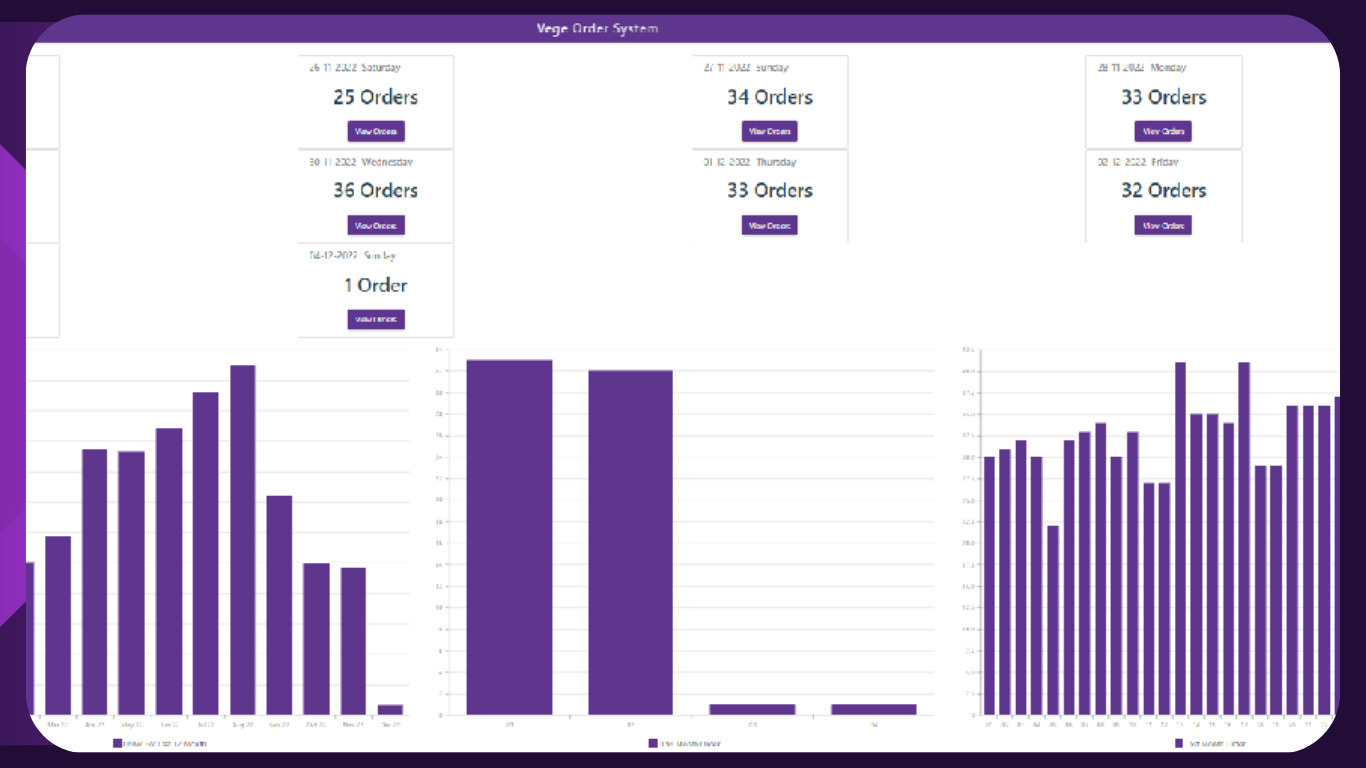1366x768 pixels.
Task: Open View Orders on the 34 Orders Sunday card
Action: [x=769, y=131]
